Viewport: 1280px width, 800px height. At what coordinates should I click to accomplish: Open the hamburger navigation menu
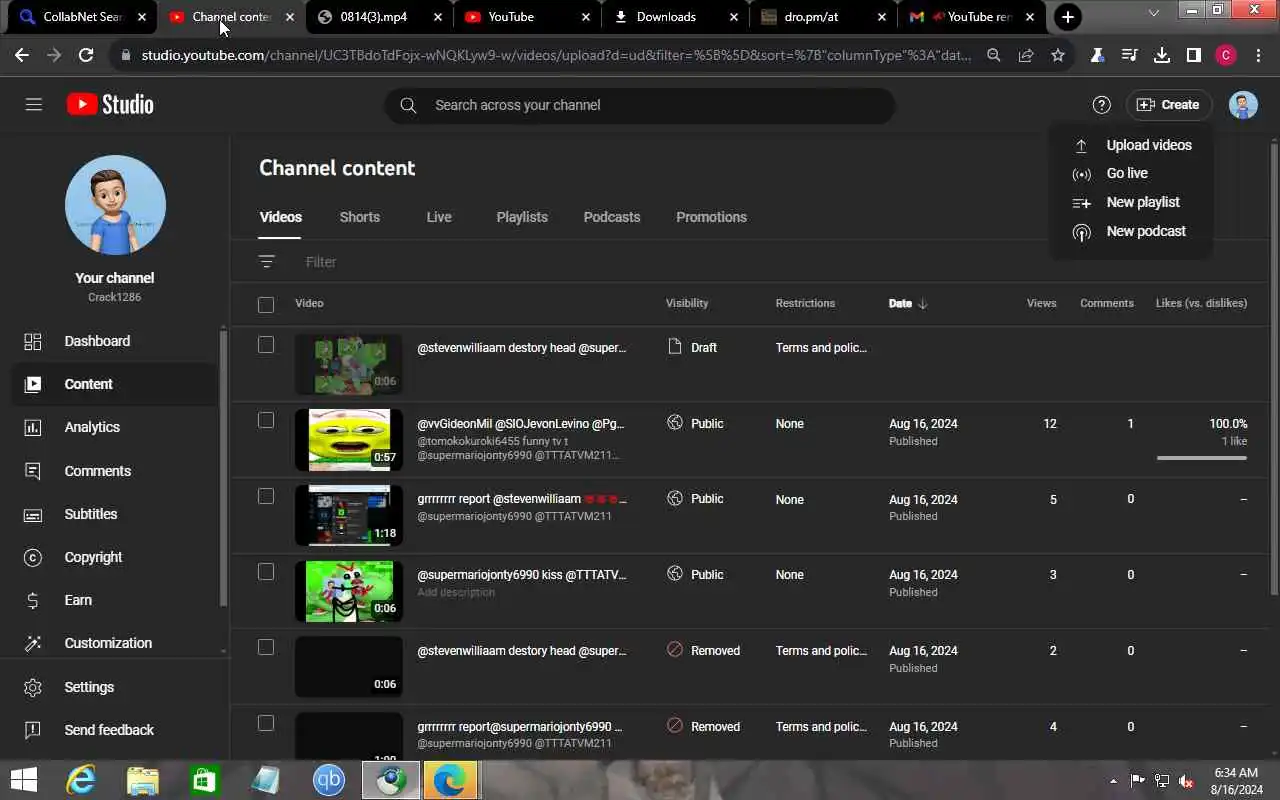tap(33, 104)
